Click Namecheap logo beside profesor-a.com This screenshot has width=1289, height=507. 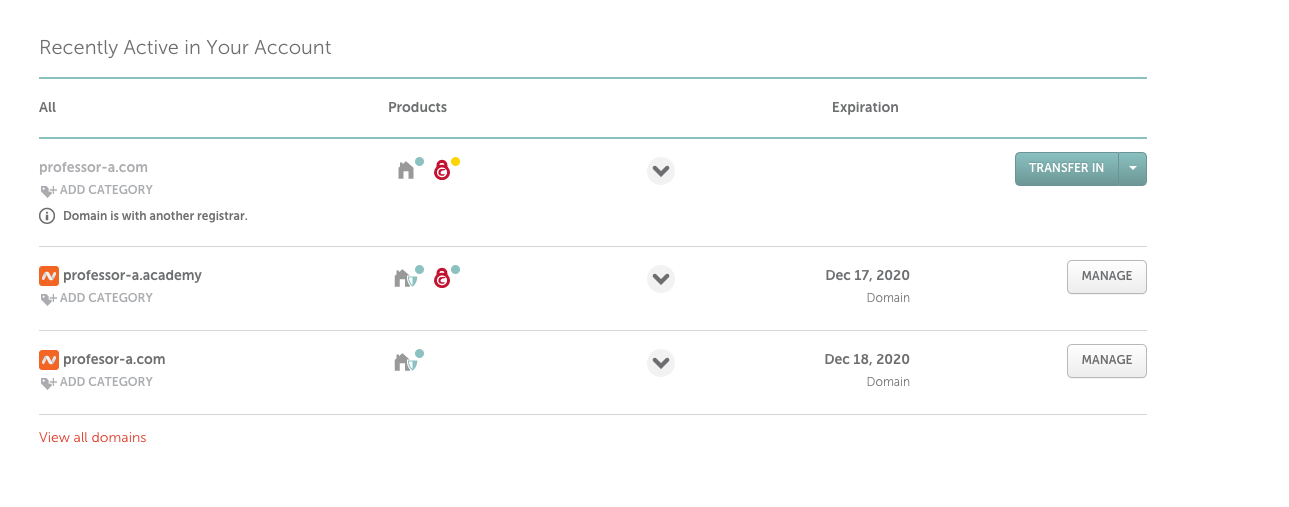click(49, 359)
